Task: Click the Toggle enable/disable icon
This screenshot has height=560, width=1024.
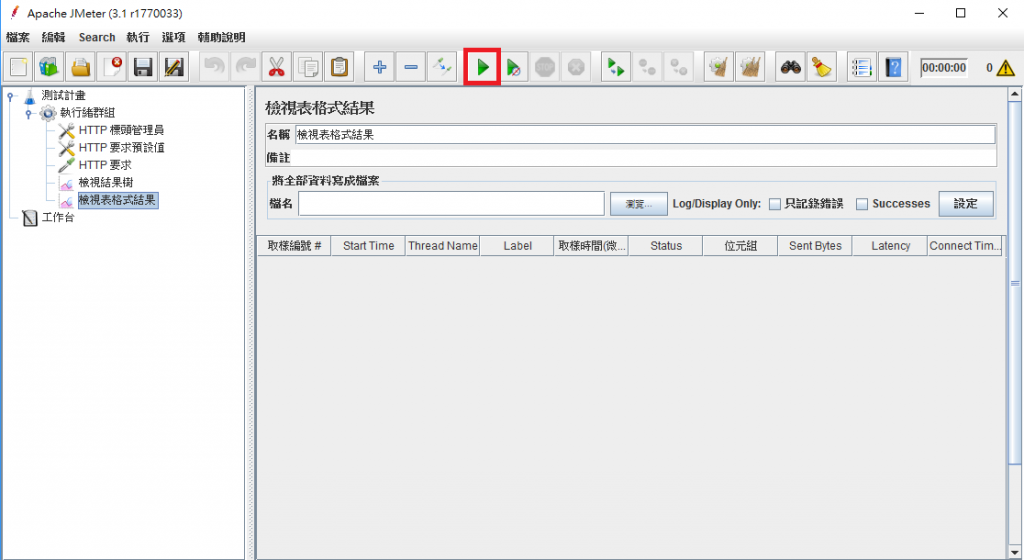Action: (441, 67)
